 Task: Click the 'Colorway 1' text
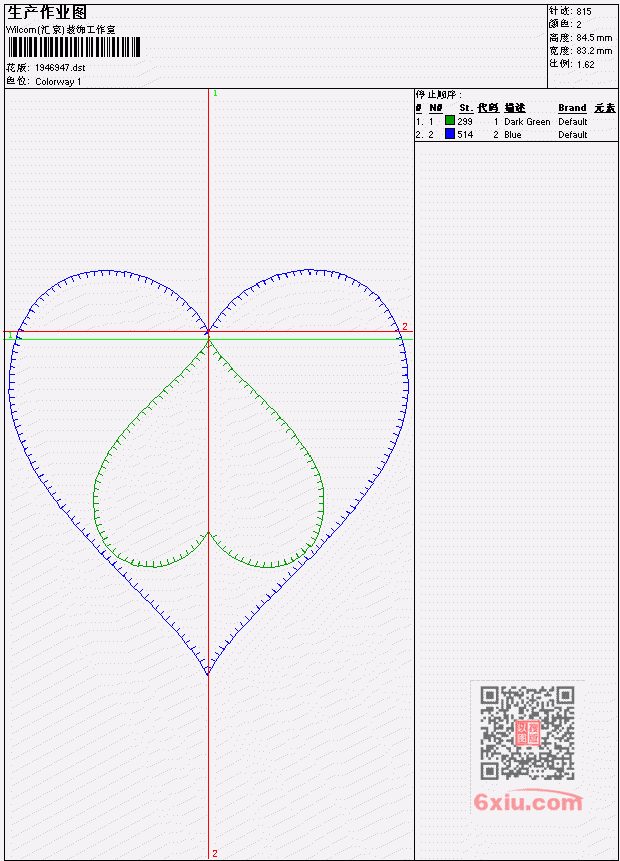[58, 82]
